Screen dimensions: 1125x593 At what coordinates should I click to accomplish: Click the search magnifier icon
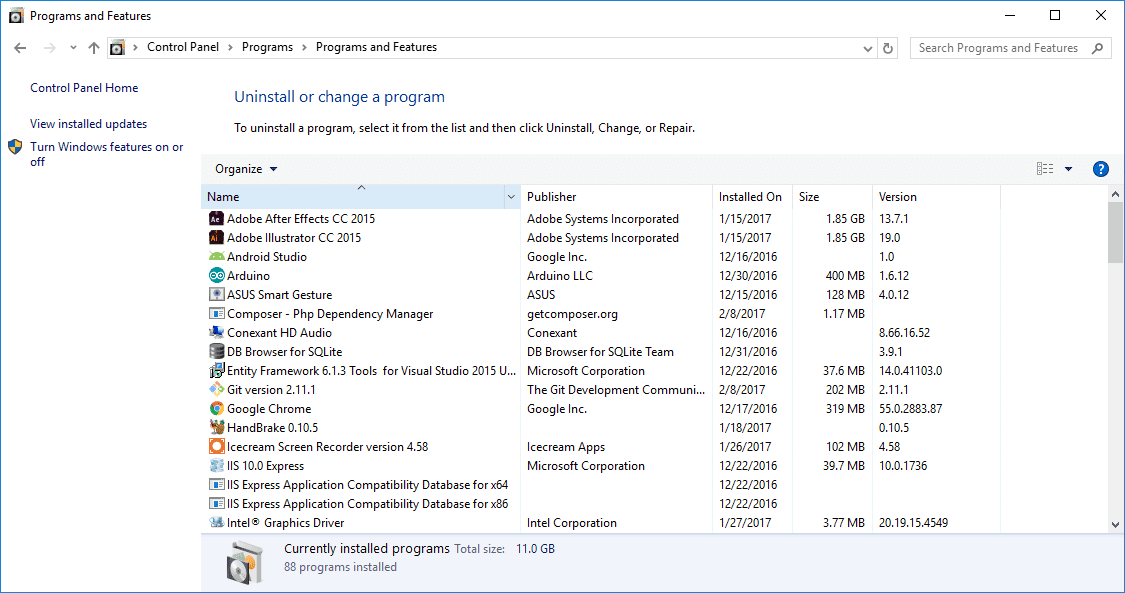coord(1097,48)
